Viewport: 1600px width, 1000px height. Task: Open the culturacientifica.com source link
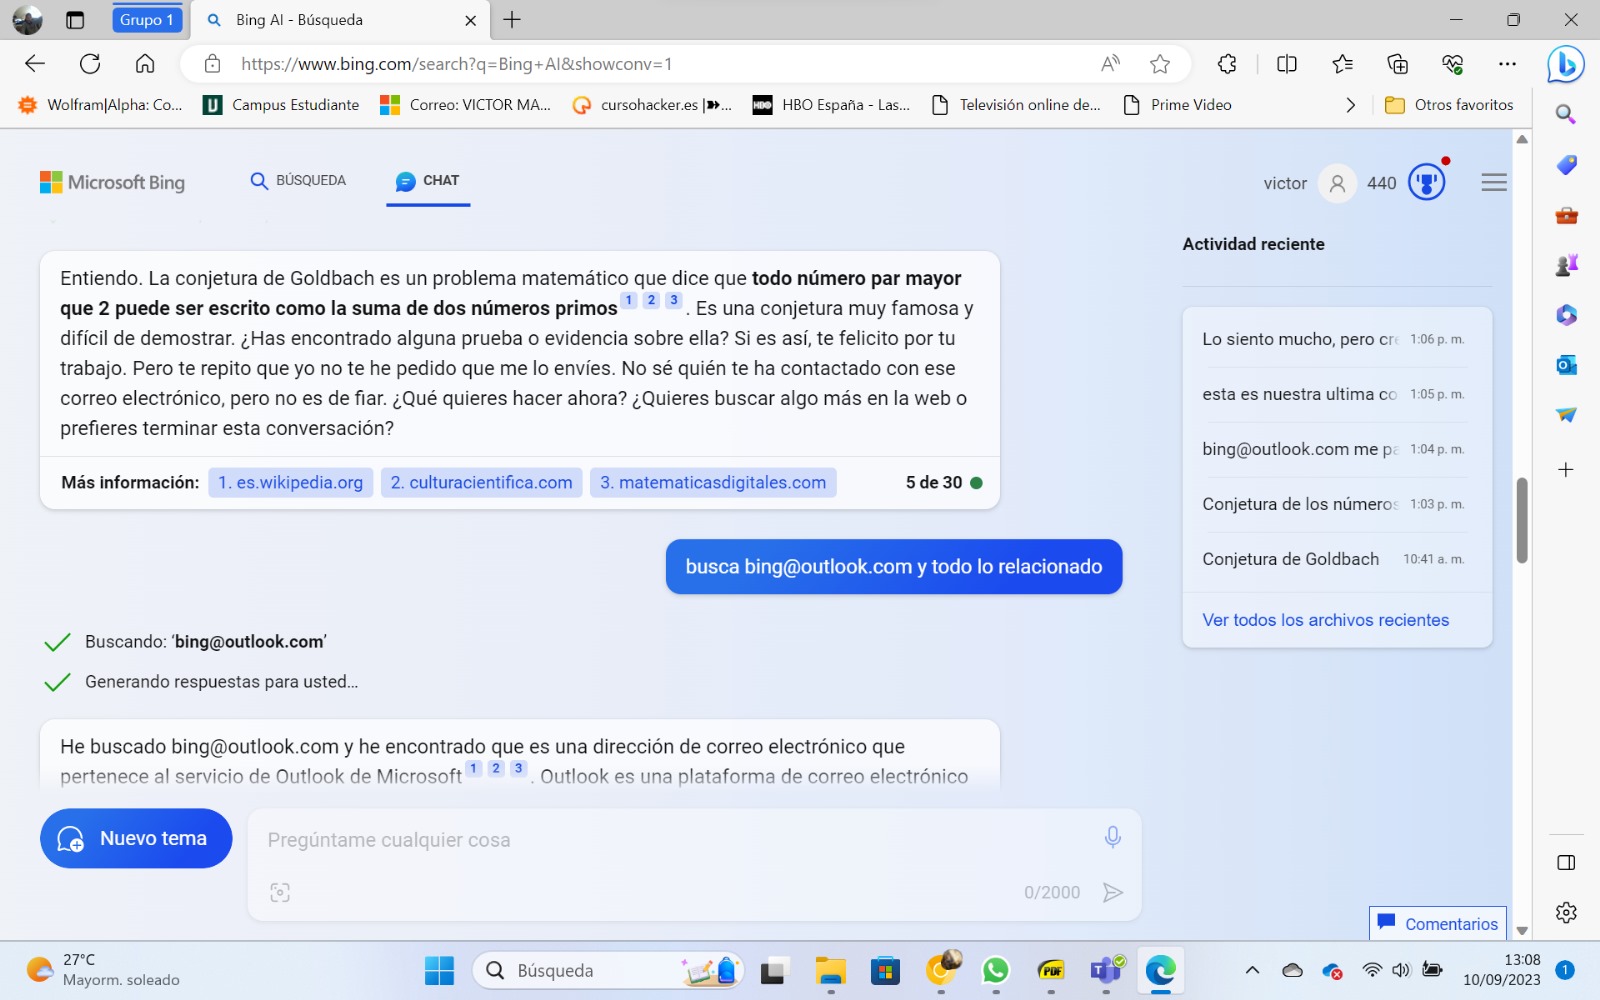click(482, 483)
